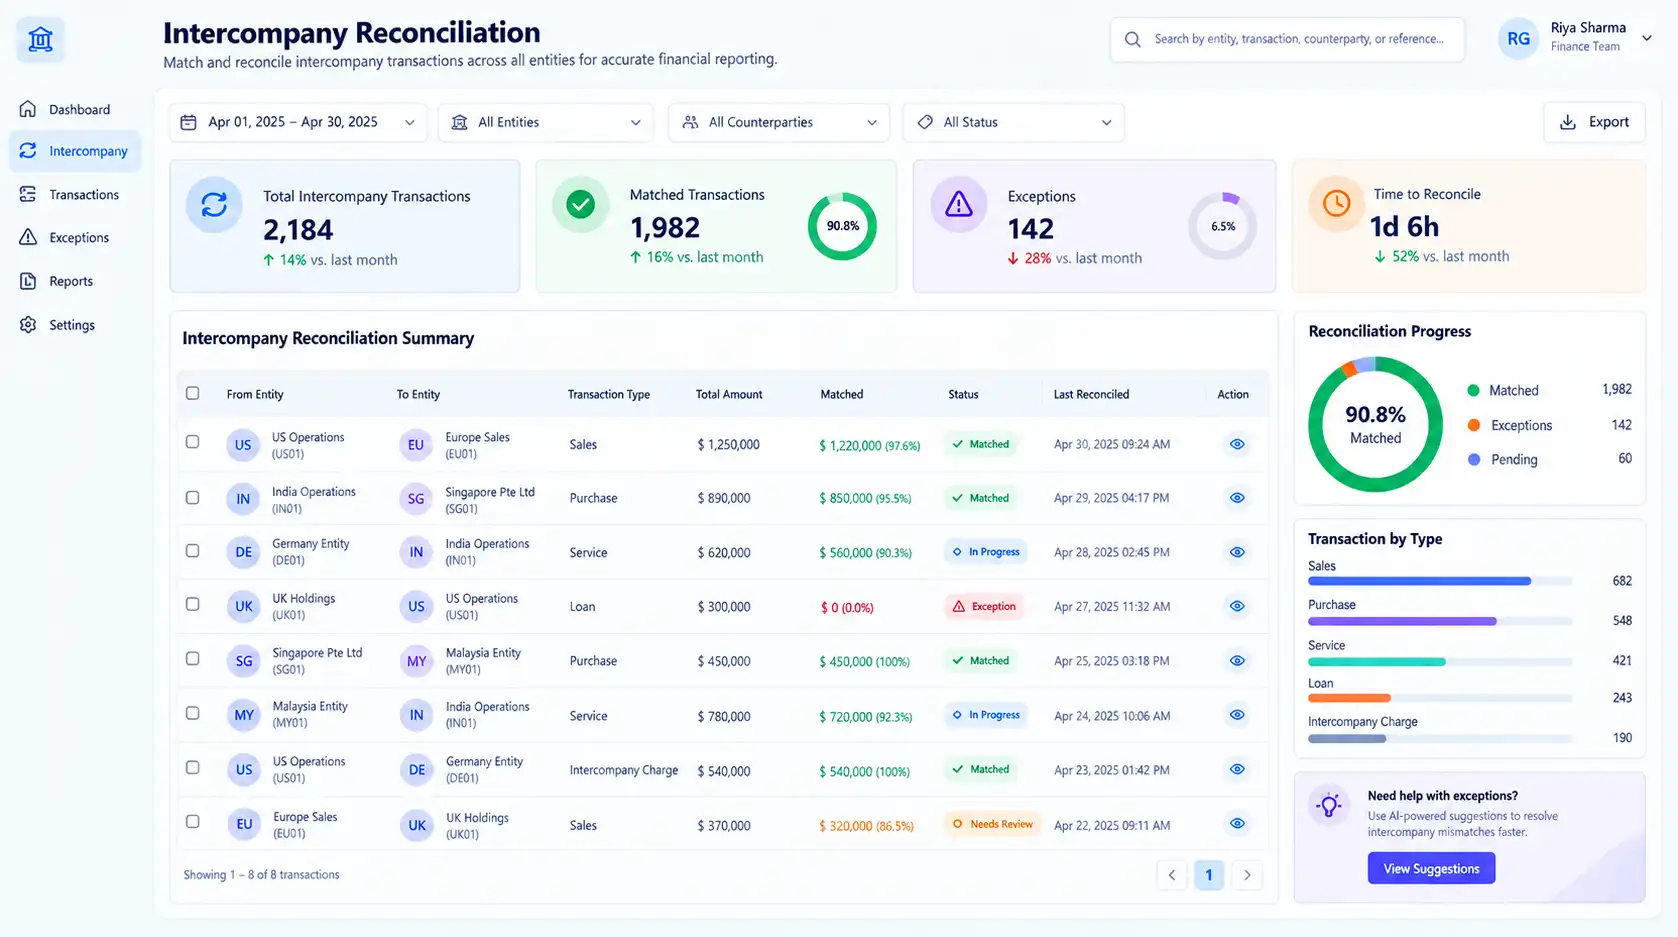This screenshot has height=937, width=1678.
Task: Click the Reconciliation Progress donut chart
Action: coord(1375,425)
